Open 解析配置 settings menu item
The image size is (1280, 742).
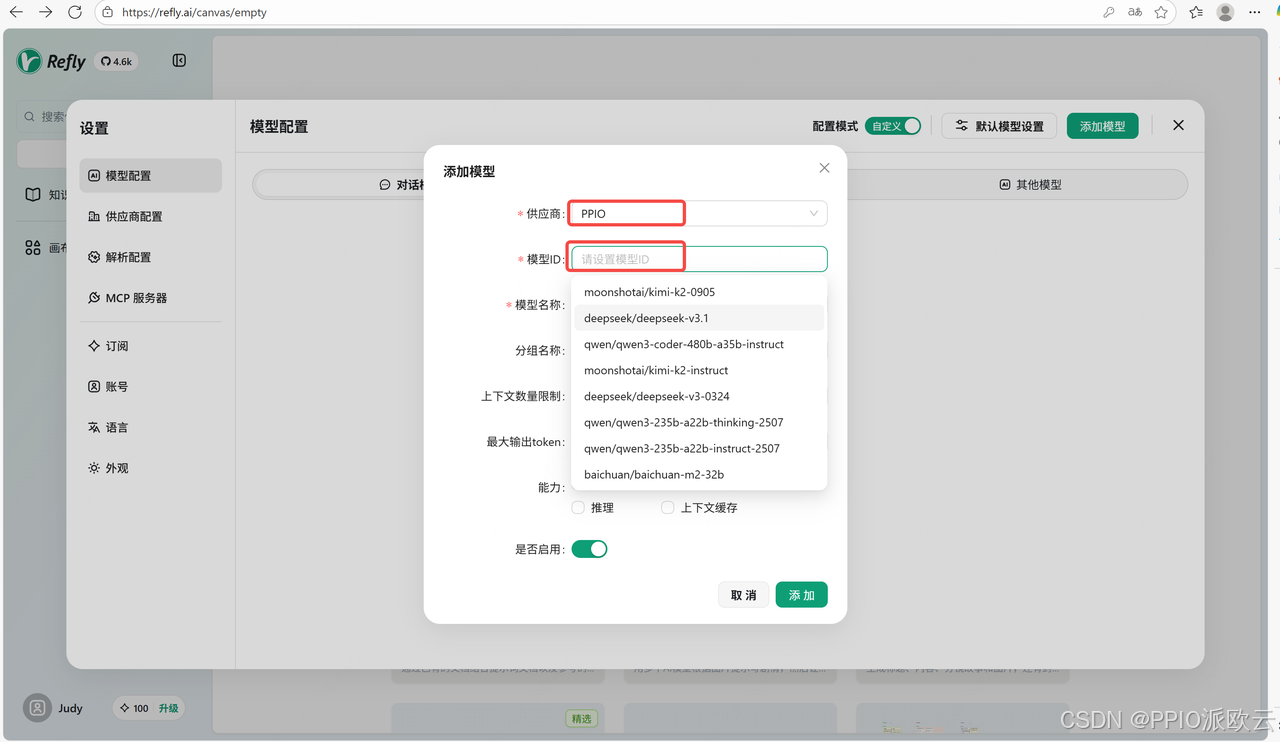150,257
